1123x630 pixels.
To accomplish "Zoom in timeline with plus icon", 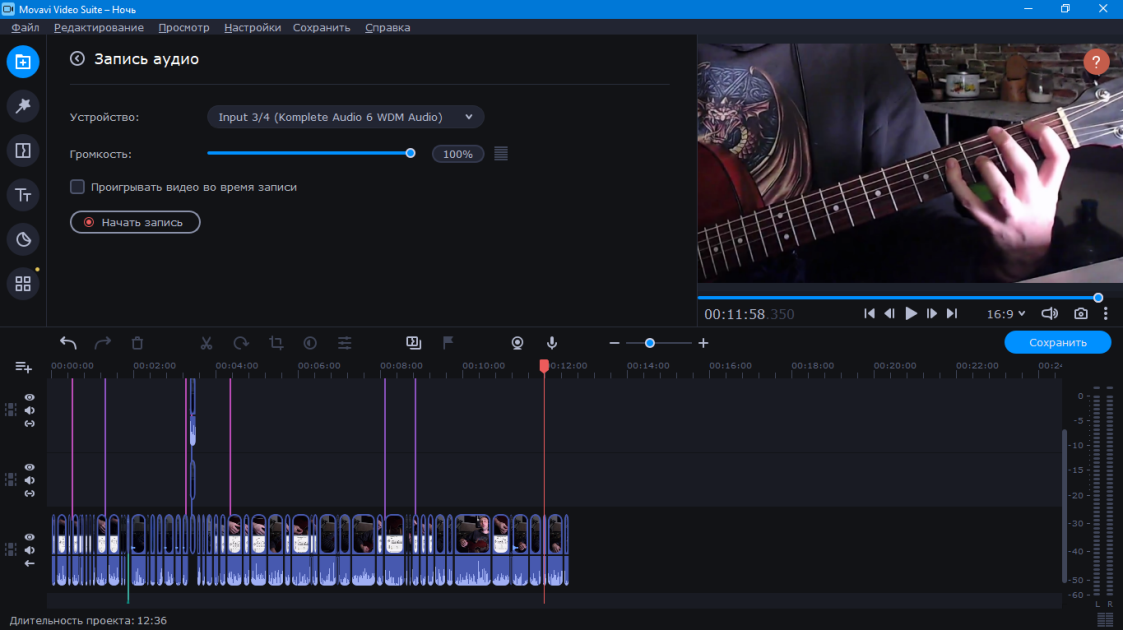I will pos(703,343).
